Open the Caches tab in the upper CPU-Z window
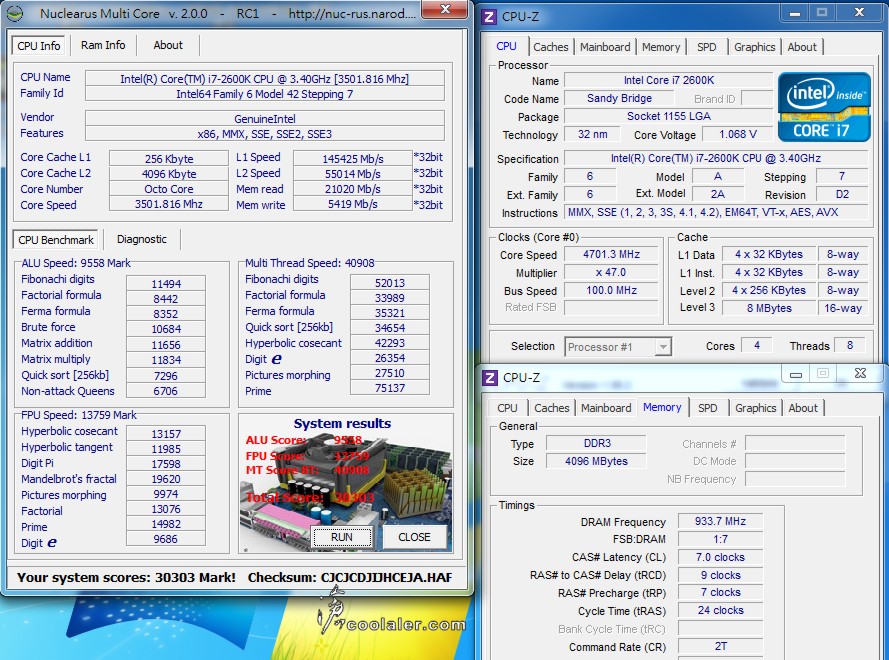This screenshot has width=889, height=660. 551,47
